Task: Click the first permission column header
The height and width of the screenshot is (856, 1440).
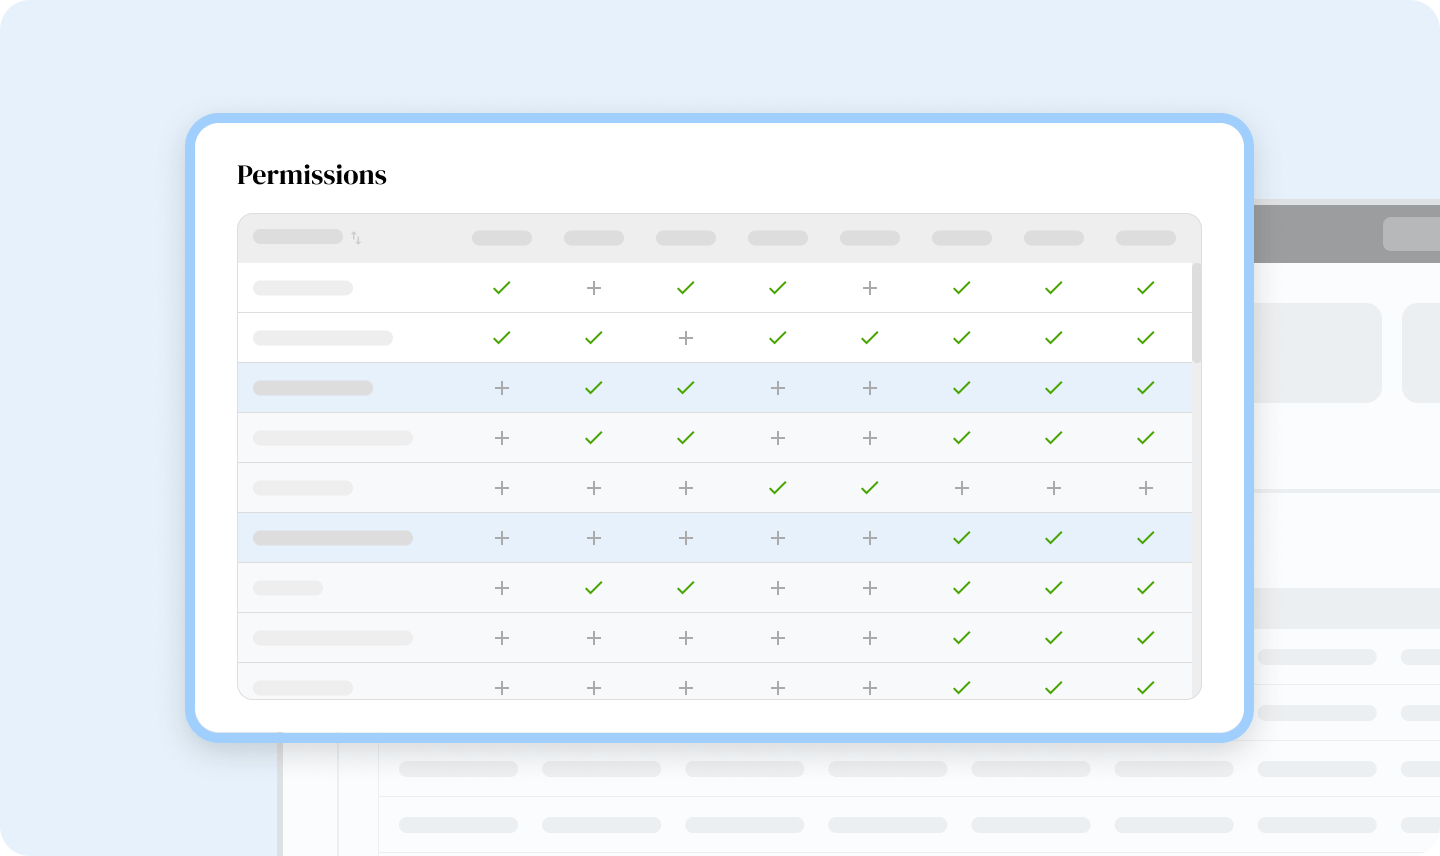Action: (502, 238)
